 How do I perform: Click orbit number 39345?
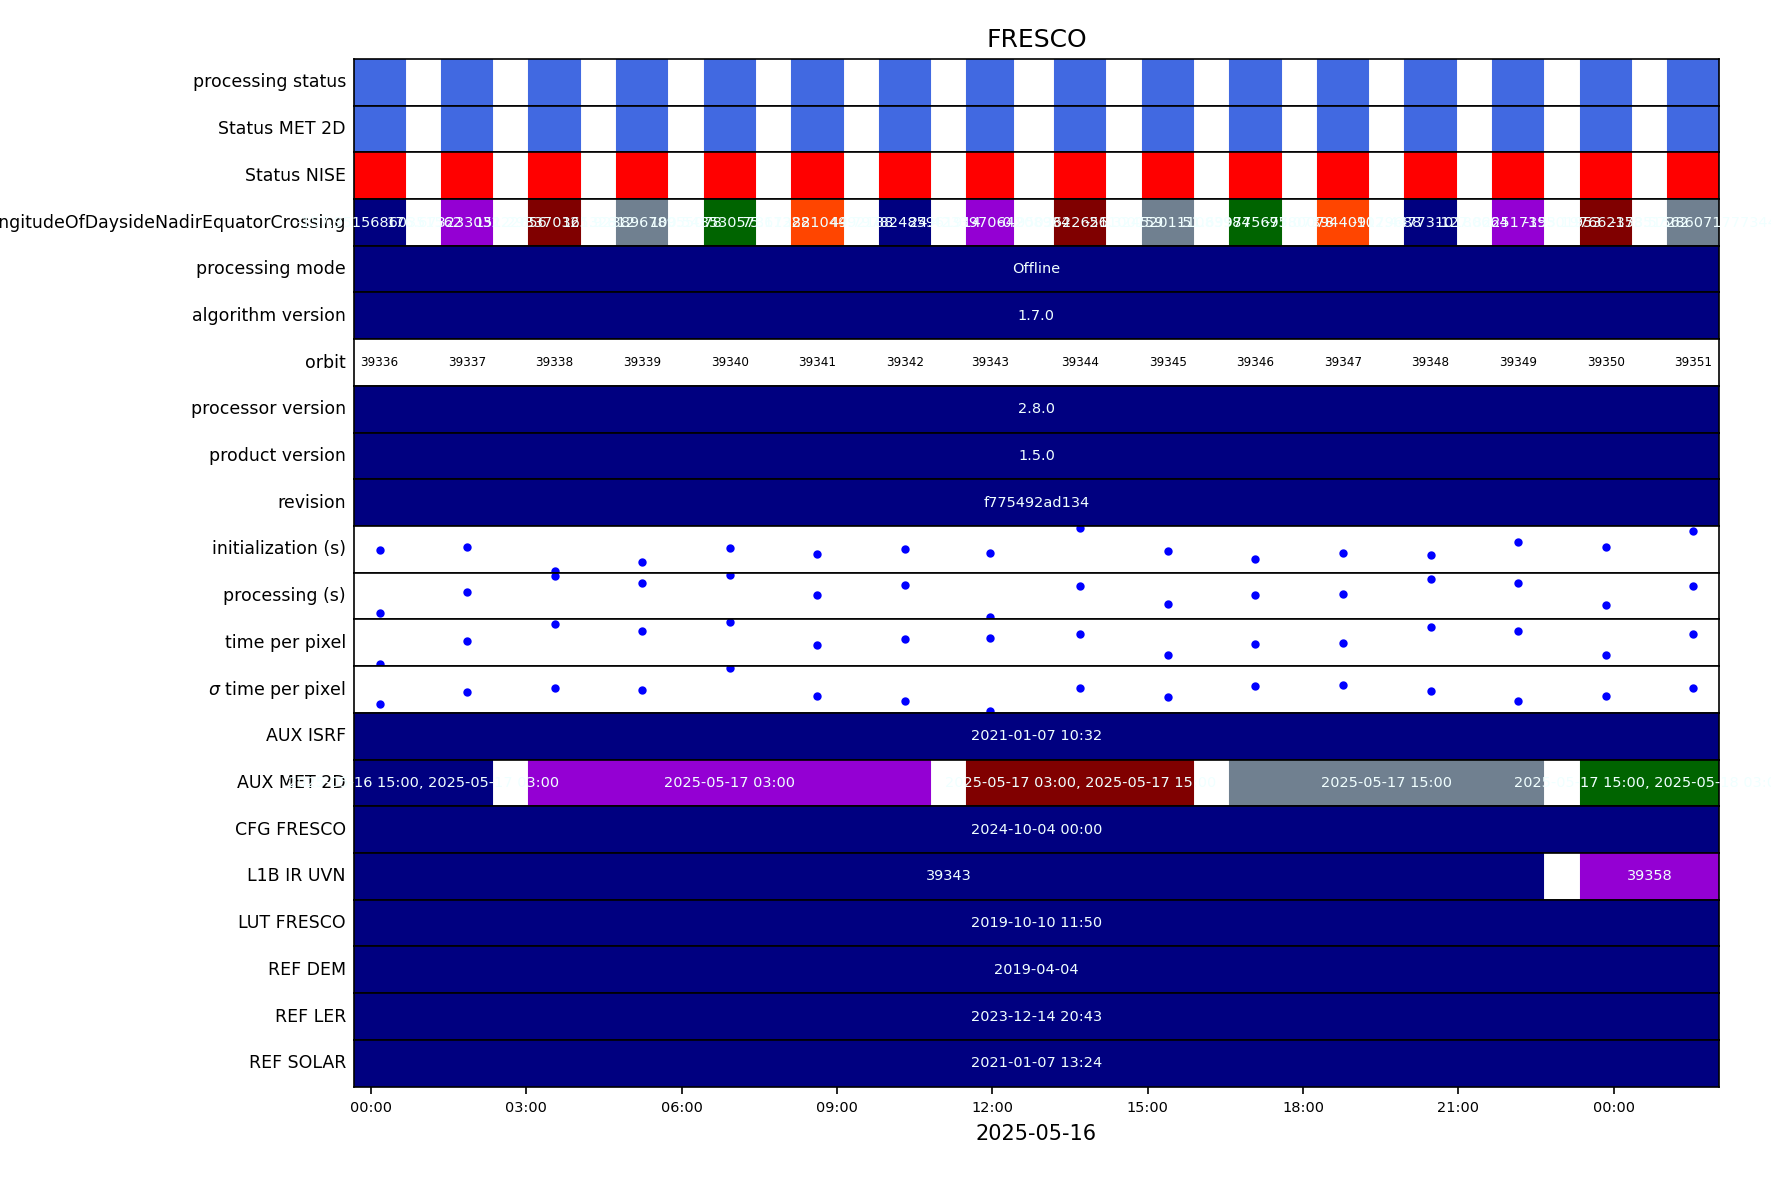pyautogui.click(x=1168, y=362)
